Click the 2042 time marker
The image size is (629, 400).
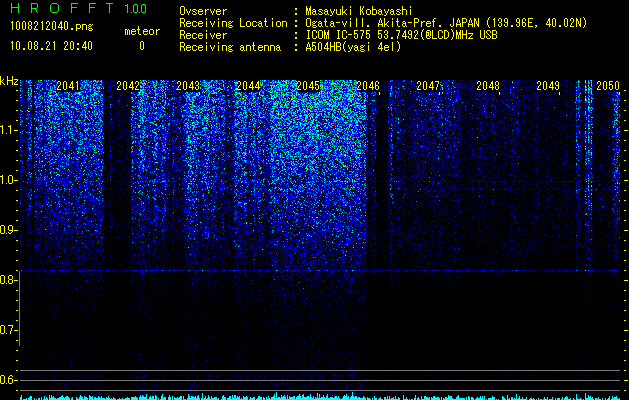click(128, 86)
